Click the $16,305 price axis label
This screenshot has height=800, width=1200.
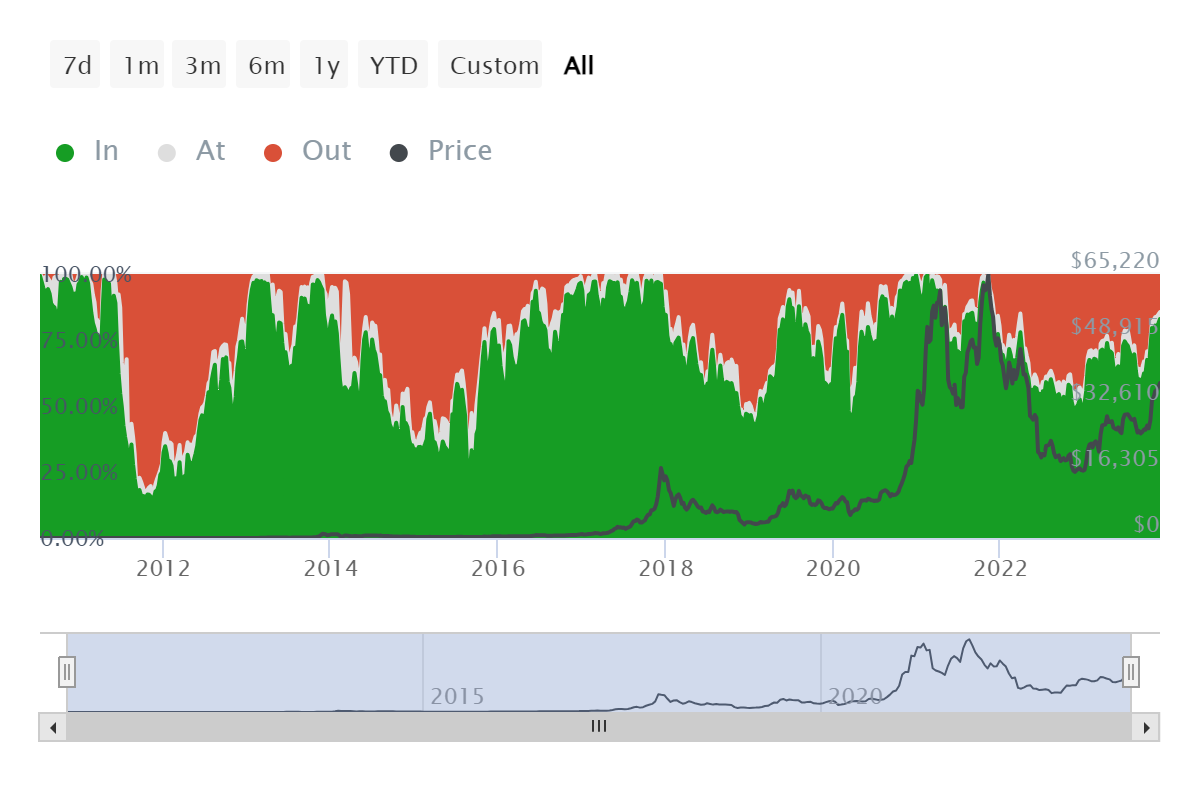pos(1115,459)
